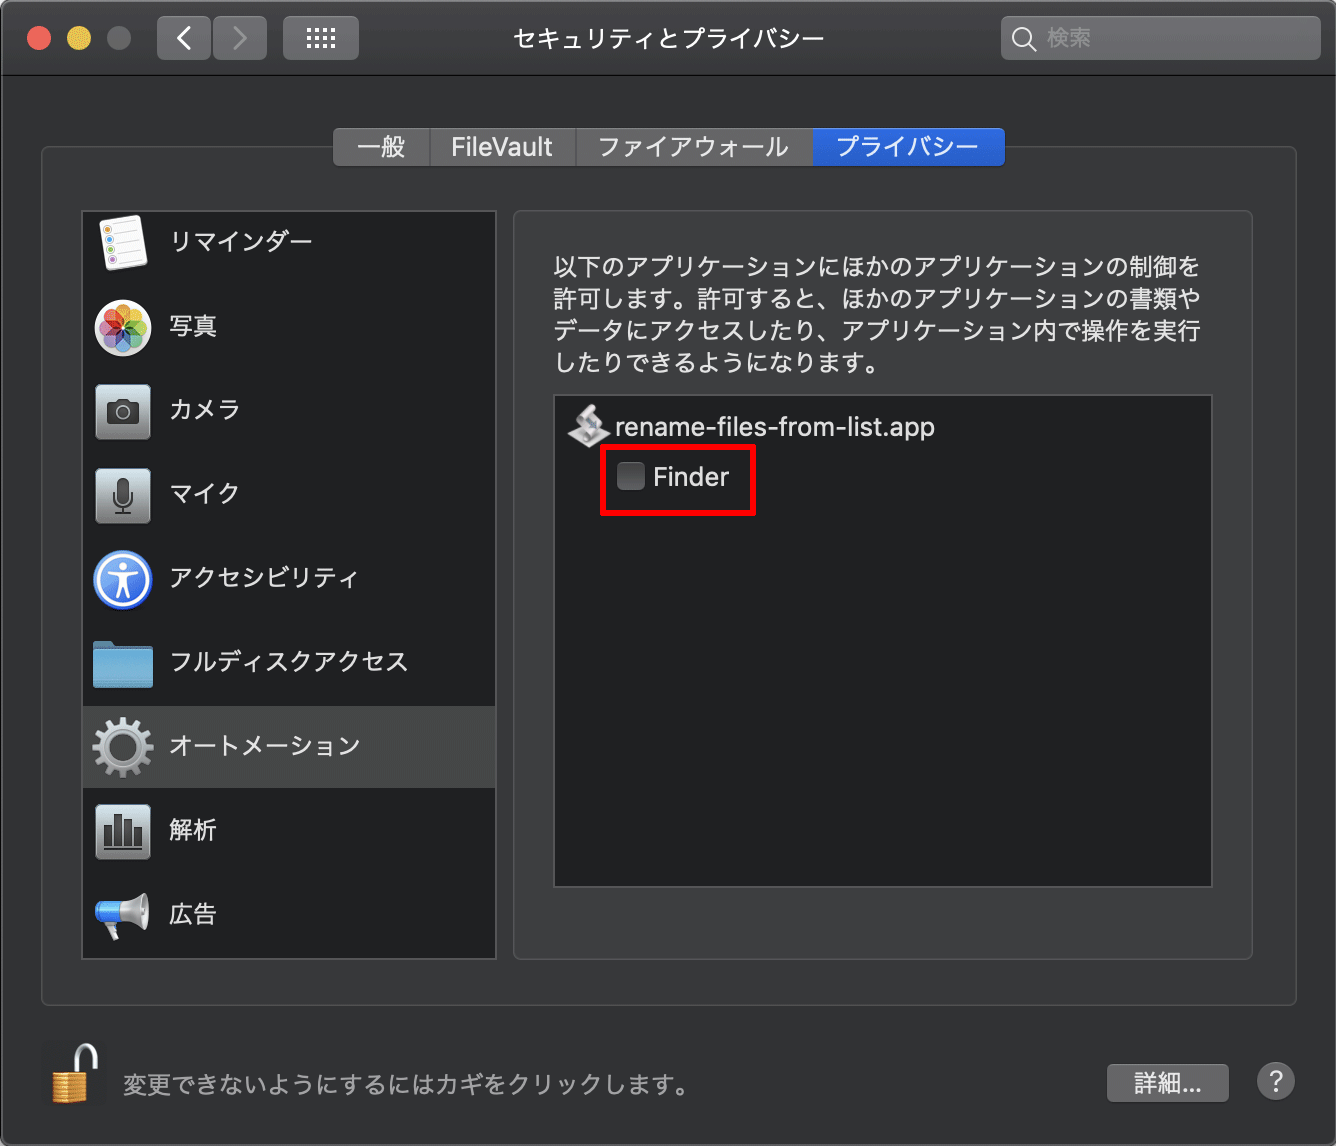Screen dimensions: 1336x1146
Task: Show all preferences grid button
Action: tap(321, 38)
